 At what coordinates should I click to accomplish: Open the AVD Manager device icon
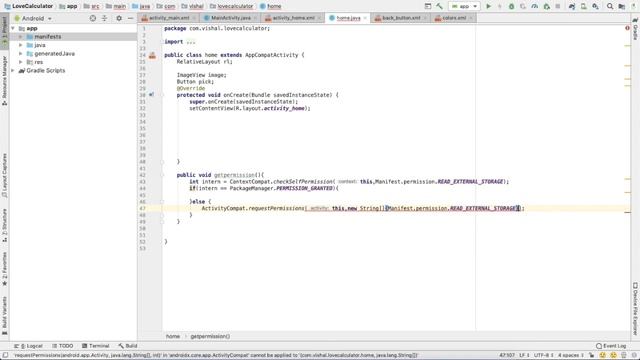584,6
